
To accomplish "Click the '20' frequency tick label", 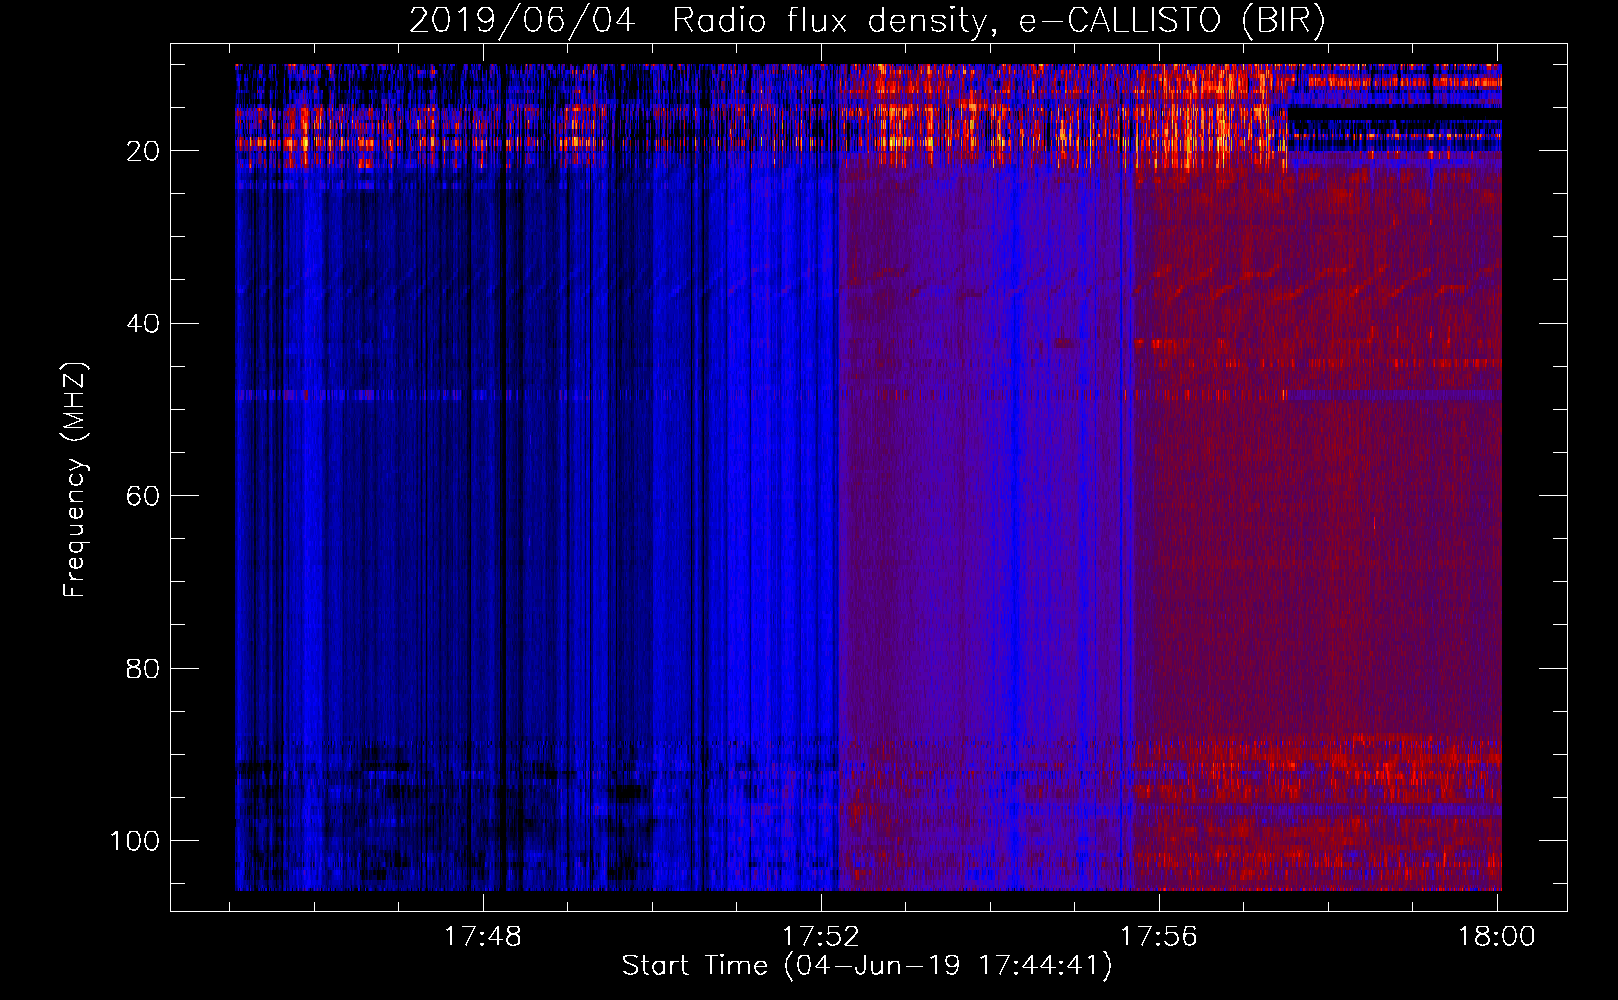I will coord(143,151).
